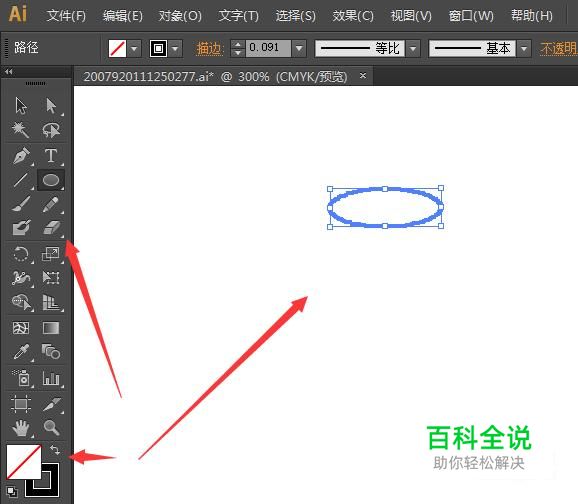
Task: Open the 文件(F) menu
Action: (66, 16)
